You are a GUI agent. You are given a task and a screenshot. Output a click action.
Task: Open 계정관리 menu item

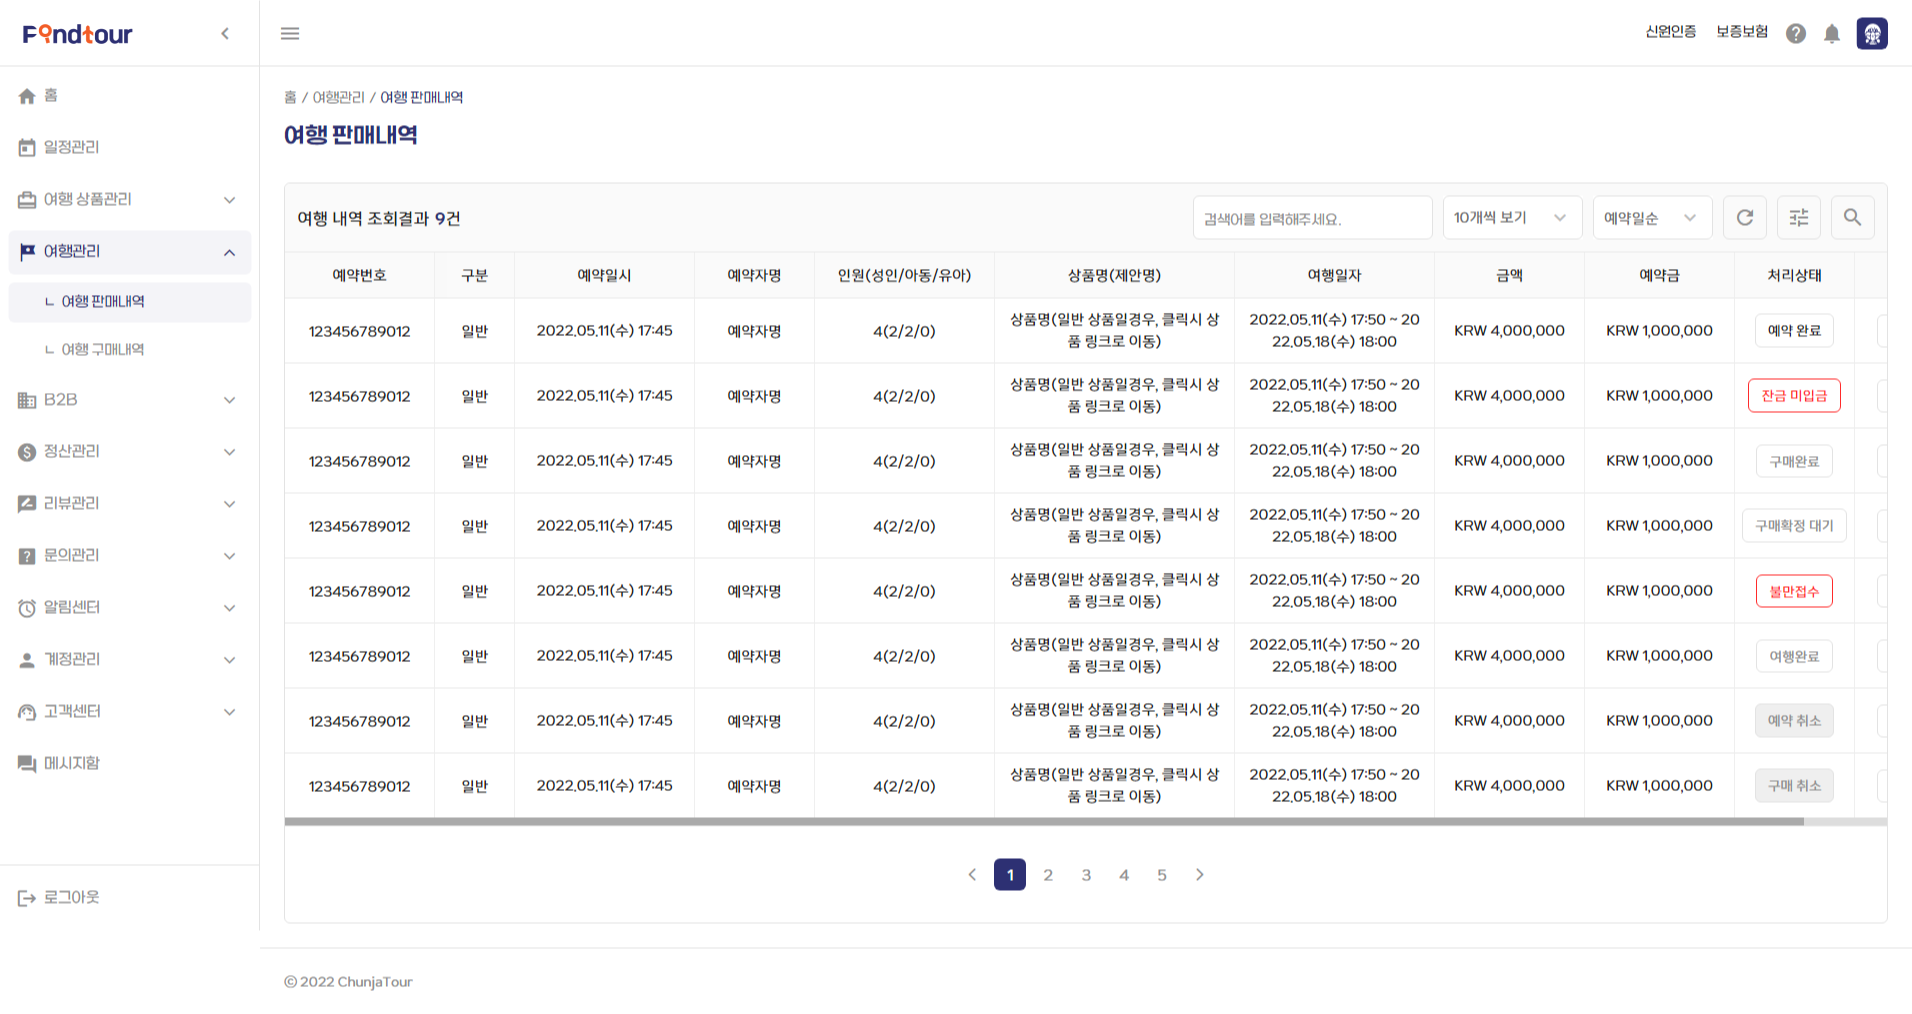(130, 660)
